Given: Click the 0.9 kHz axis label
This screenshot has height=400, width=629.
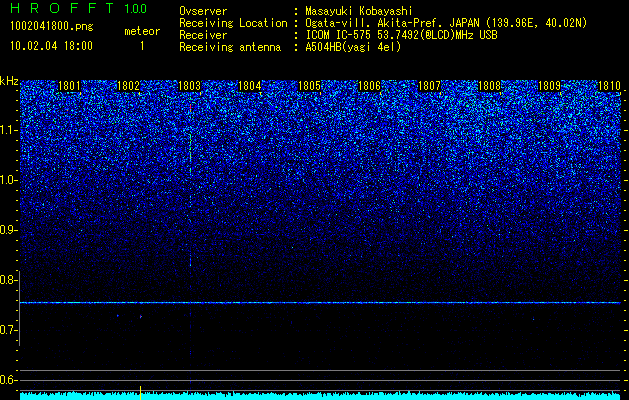Looking at the screenshot, I should pyautogui.click(x=9, y=230).
